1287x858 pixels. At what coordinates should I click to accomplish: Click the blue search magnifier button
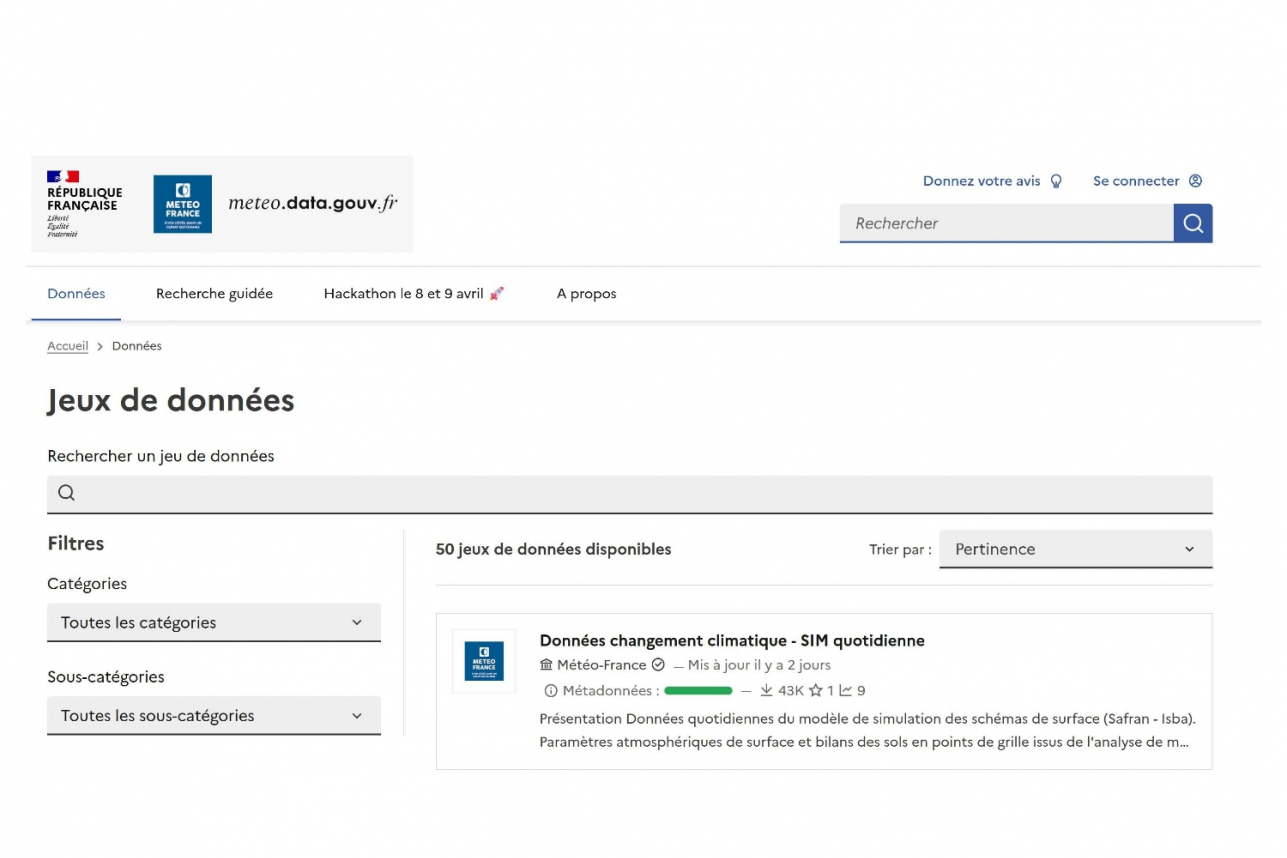point(1192,223)
